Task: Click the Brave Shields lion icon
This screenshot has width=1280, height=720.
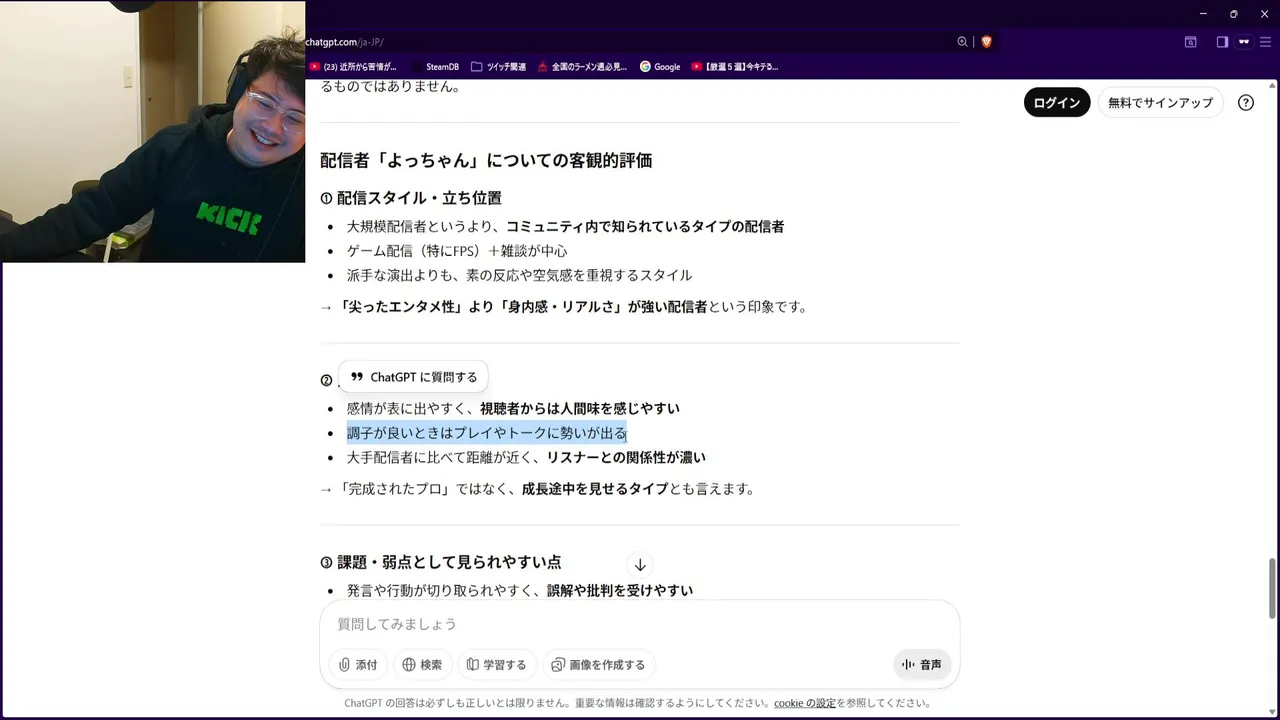Action: [x=986, y=42]
